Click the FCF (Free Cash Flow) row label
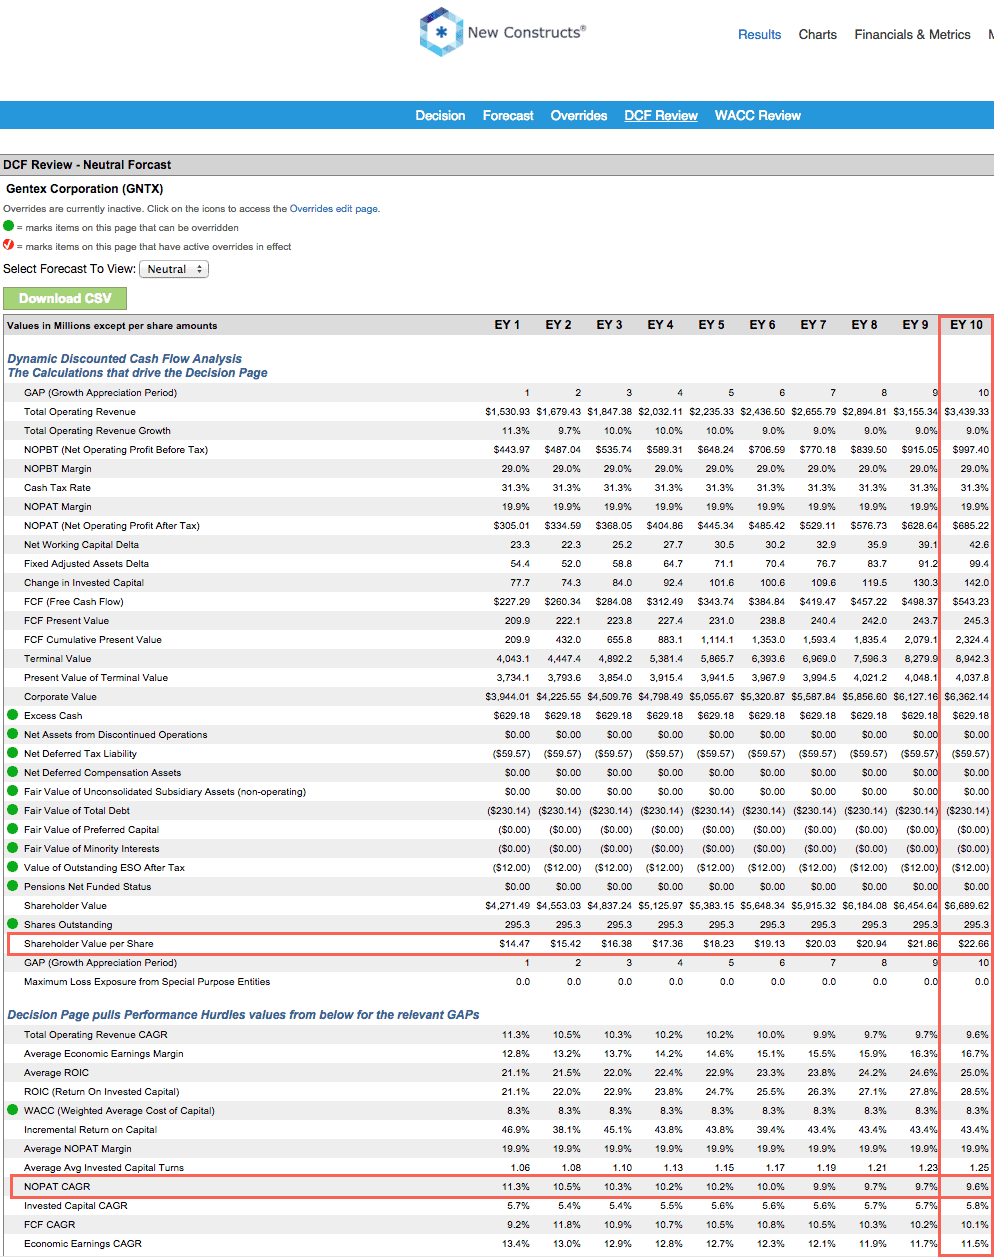 pos(74,601)
